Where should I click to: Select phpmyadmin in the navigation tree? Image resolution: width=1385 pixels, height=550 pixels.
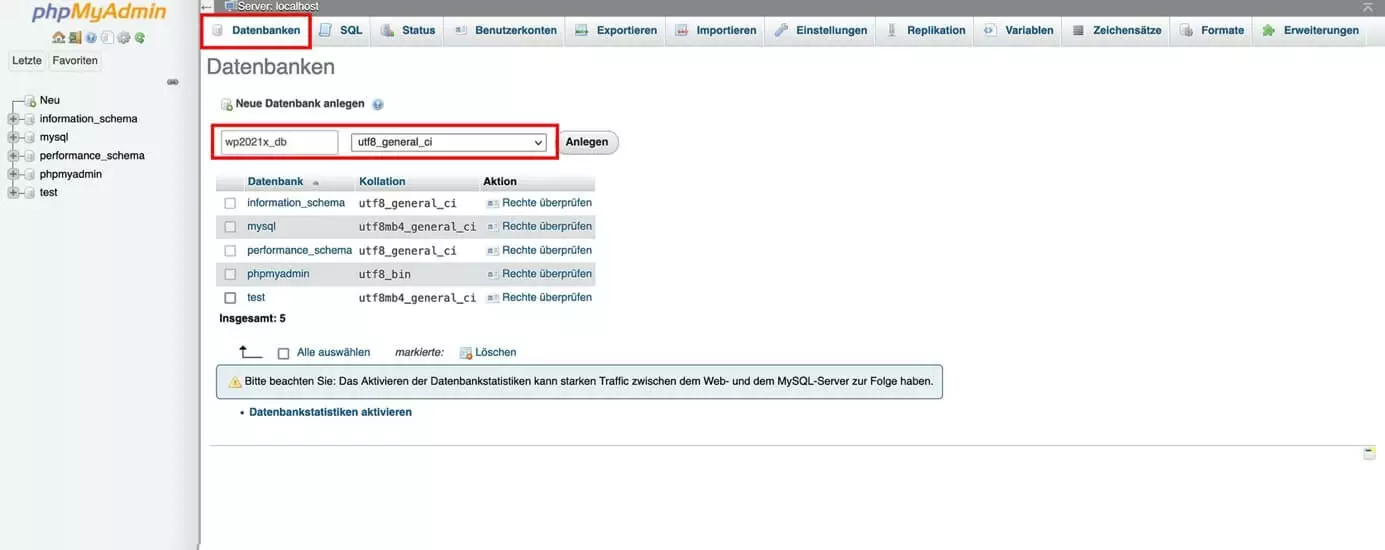(x=69, y=174)
